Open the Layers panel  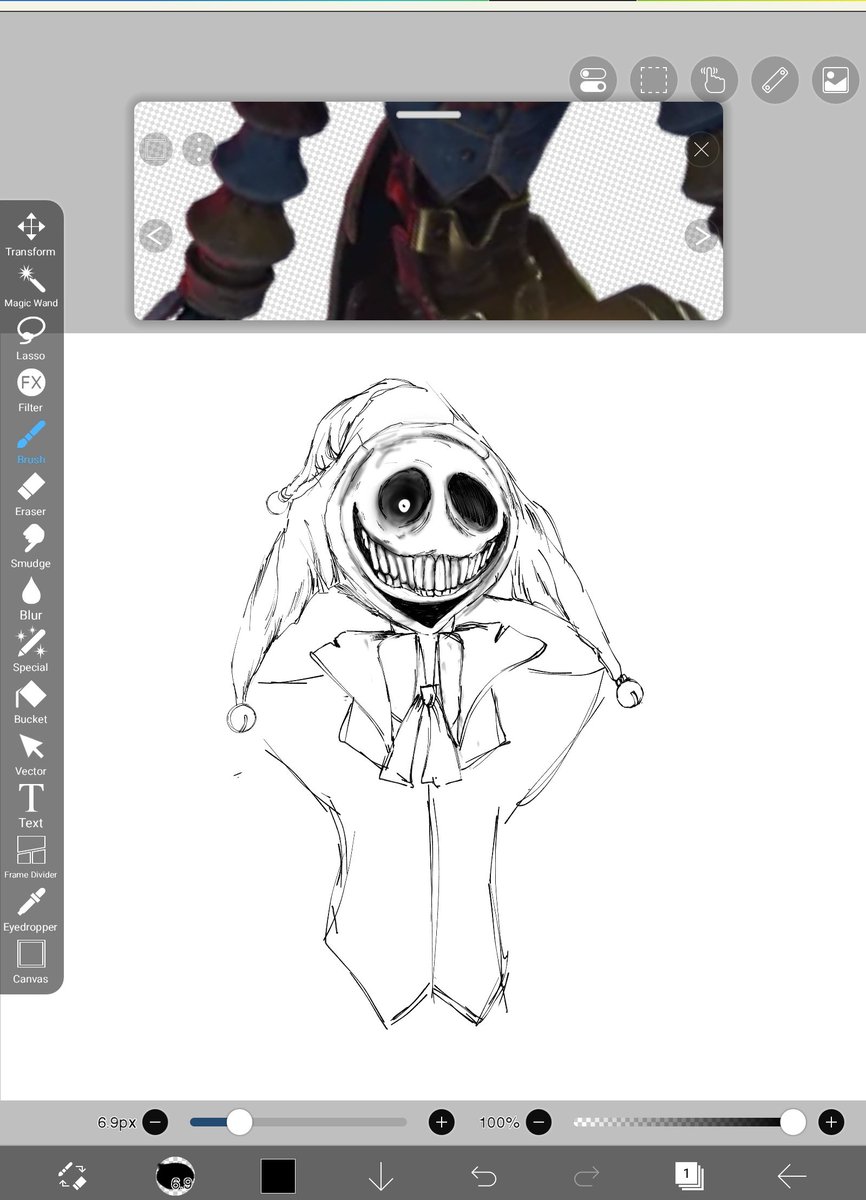coord(689,1175)
